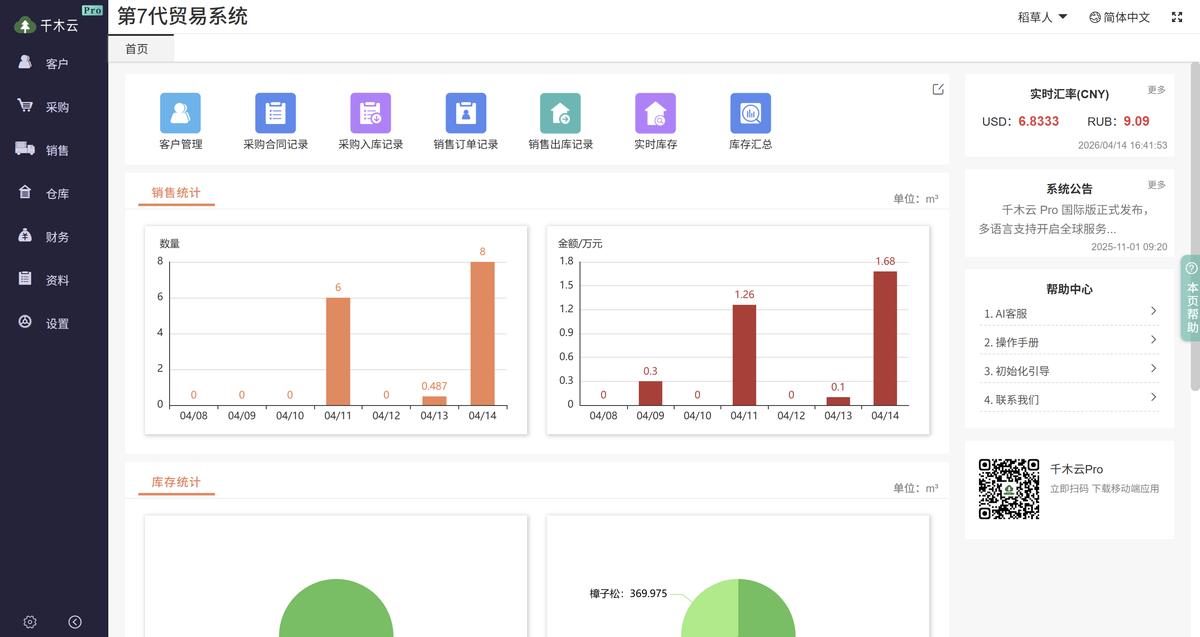1200x637 pixels.
Task: Select the 首页 tab
Action: pyautogui.click(x=137, y=49)
